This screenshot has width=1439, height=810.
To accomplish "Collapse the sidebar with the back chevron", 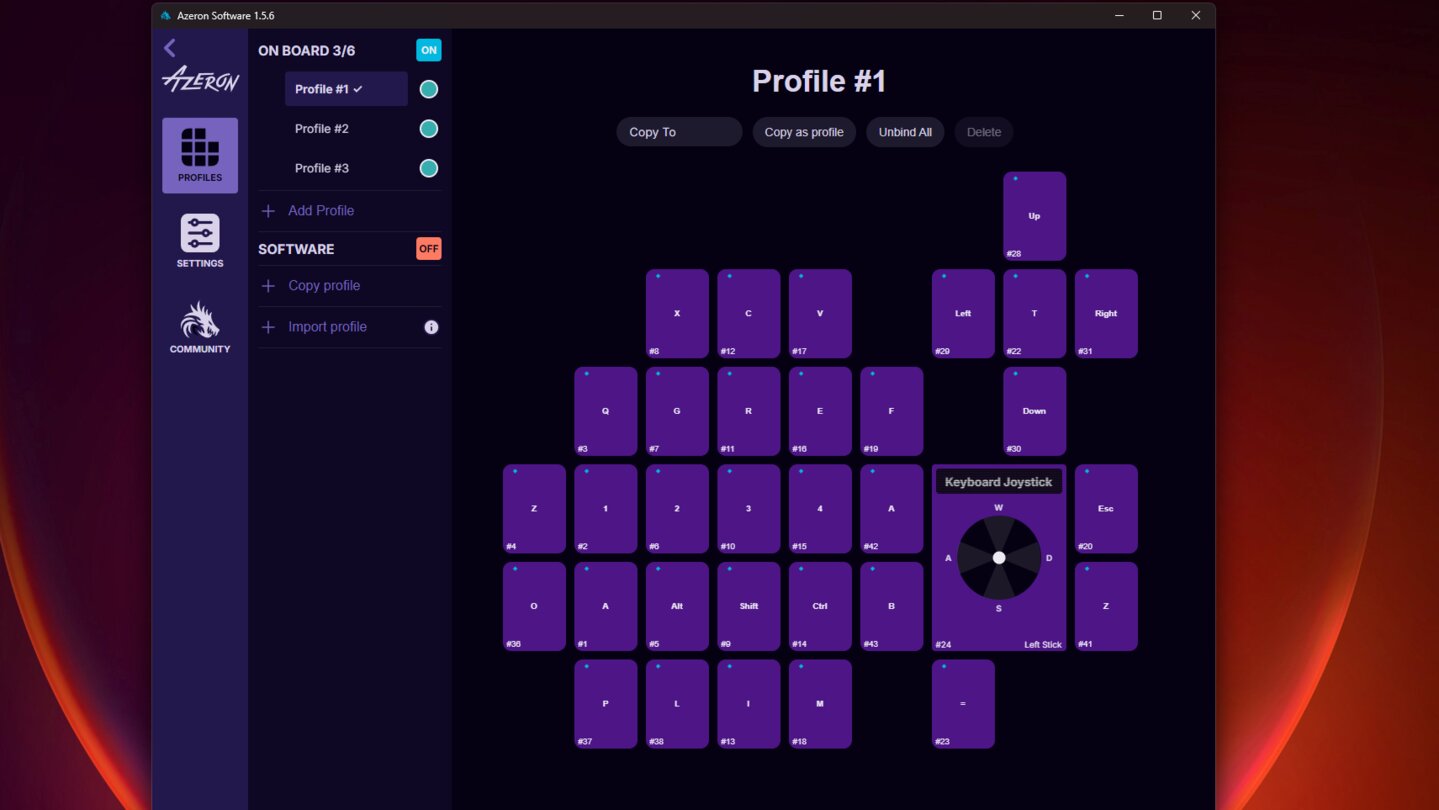I will (168, 47).
